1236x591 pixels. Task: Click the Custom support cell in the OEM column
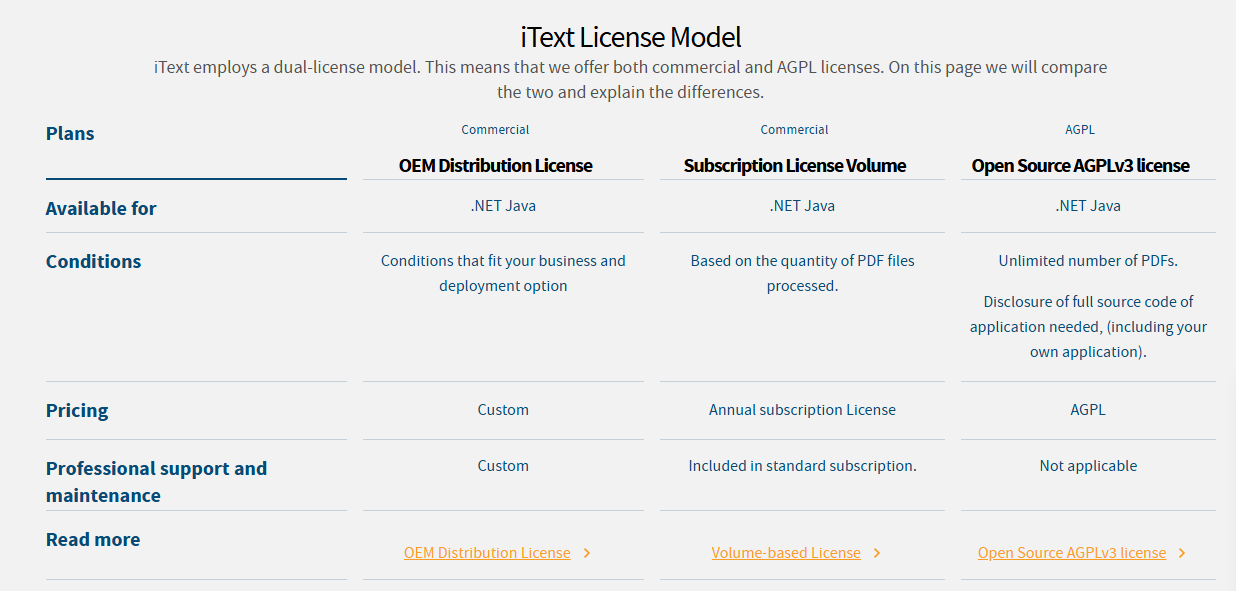503,466
